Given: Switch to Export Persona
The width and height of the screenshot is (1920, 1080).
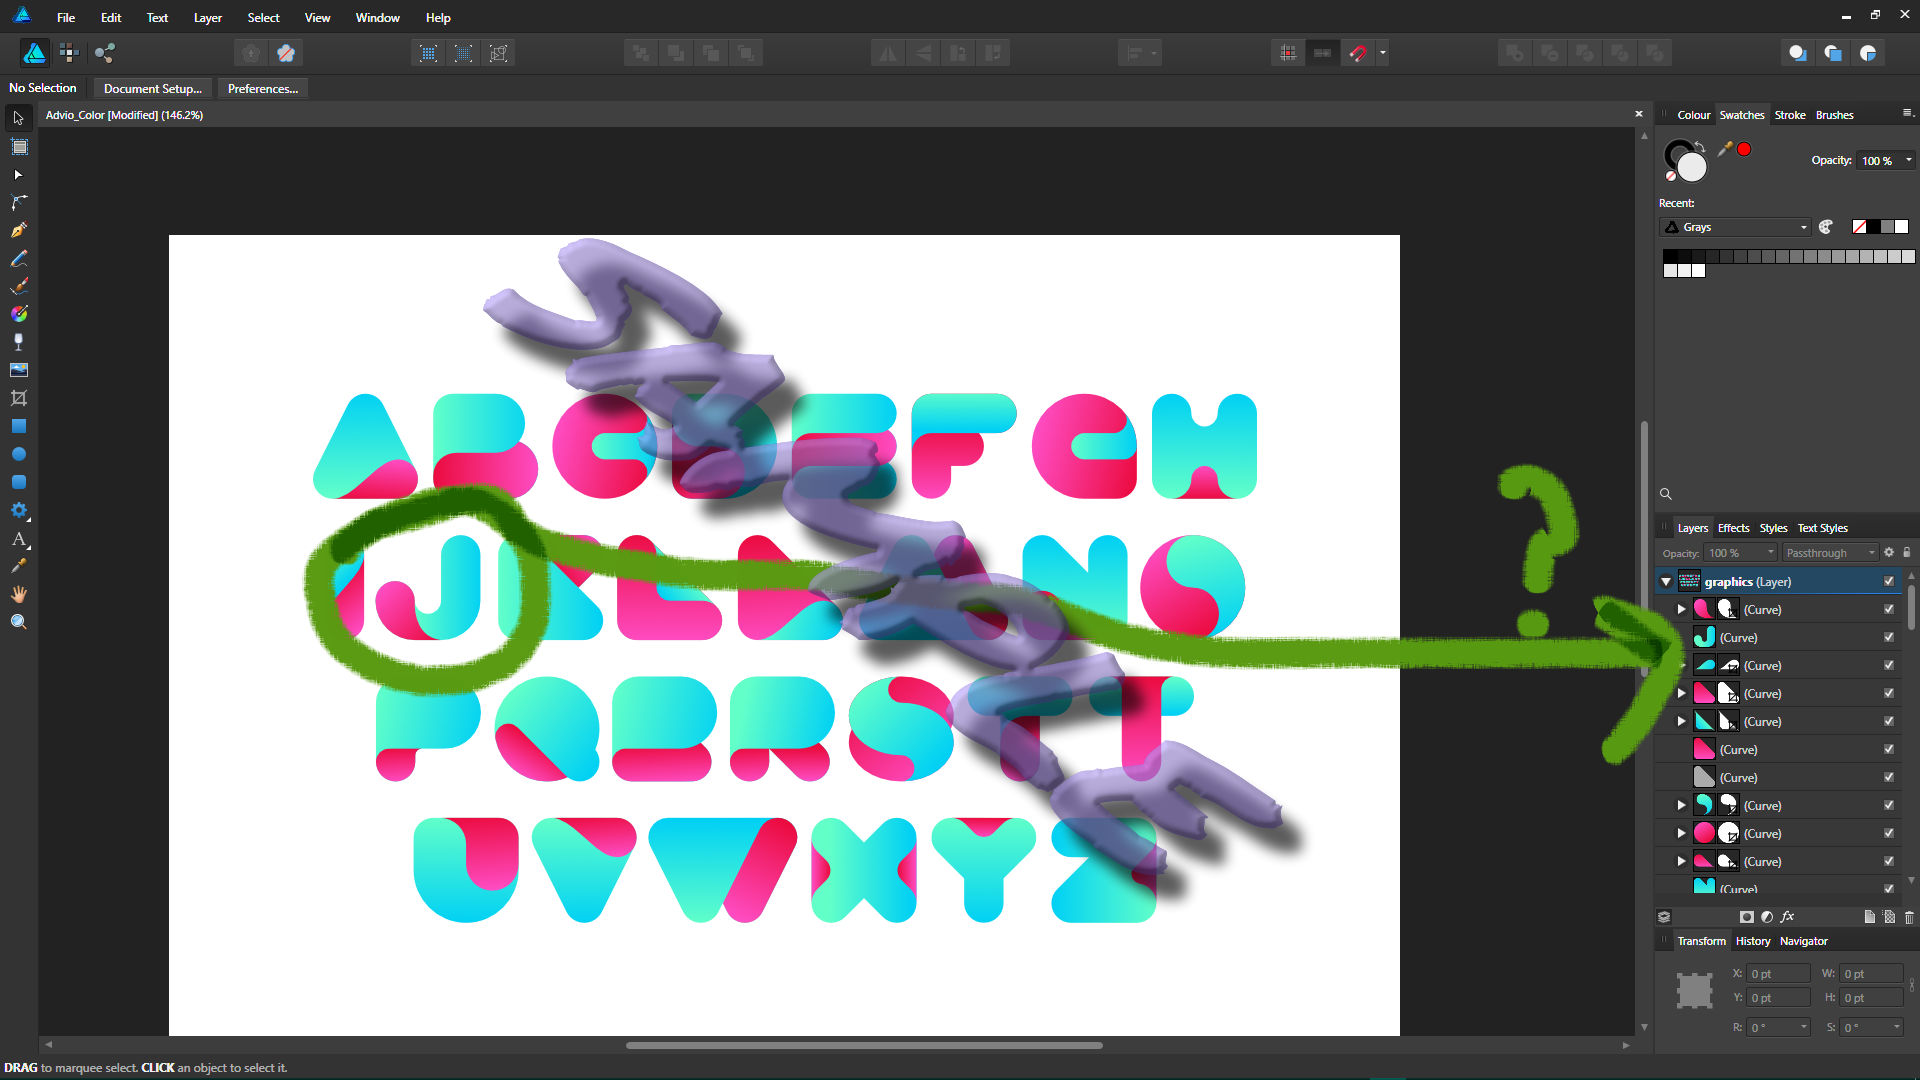Looking at the screenshot, I should [104, 53].
